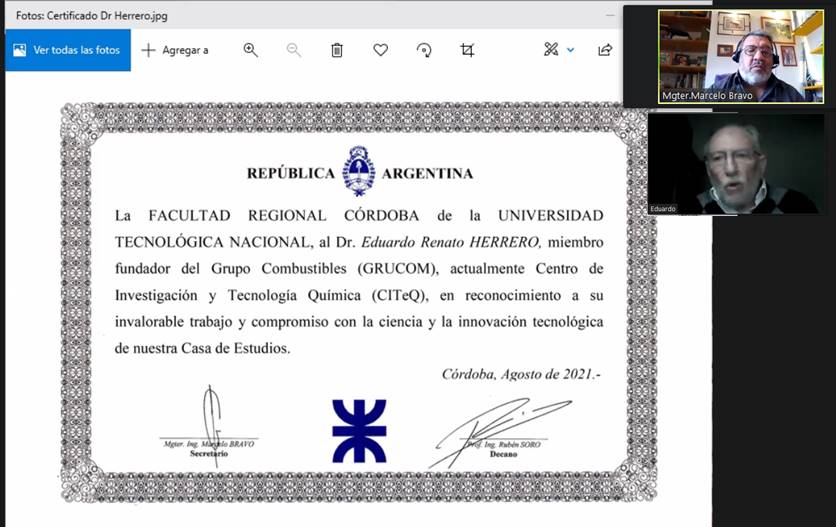The width and height of the screenshot is (836, 527).
Task: Open the edit and create tool icon
Action: point(551,50)
